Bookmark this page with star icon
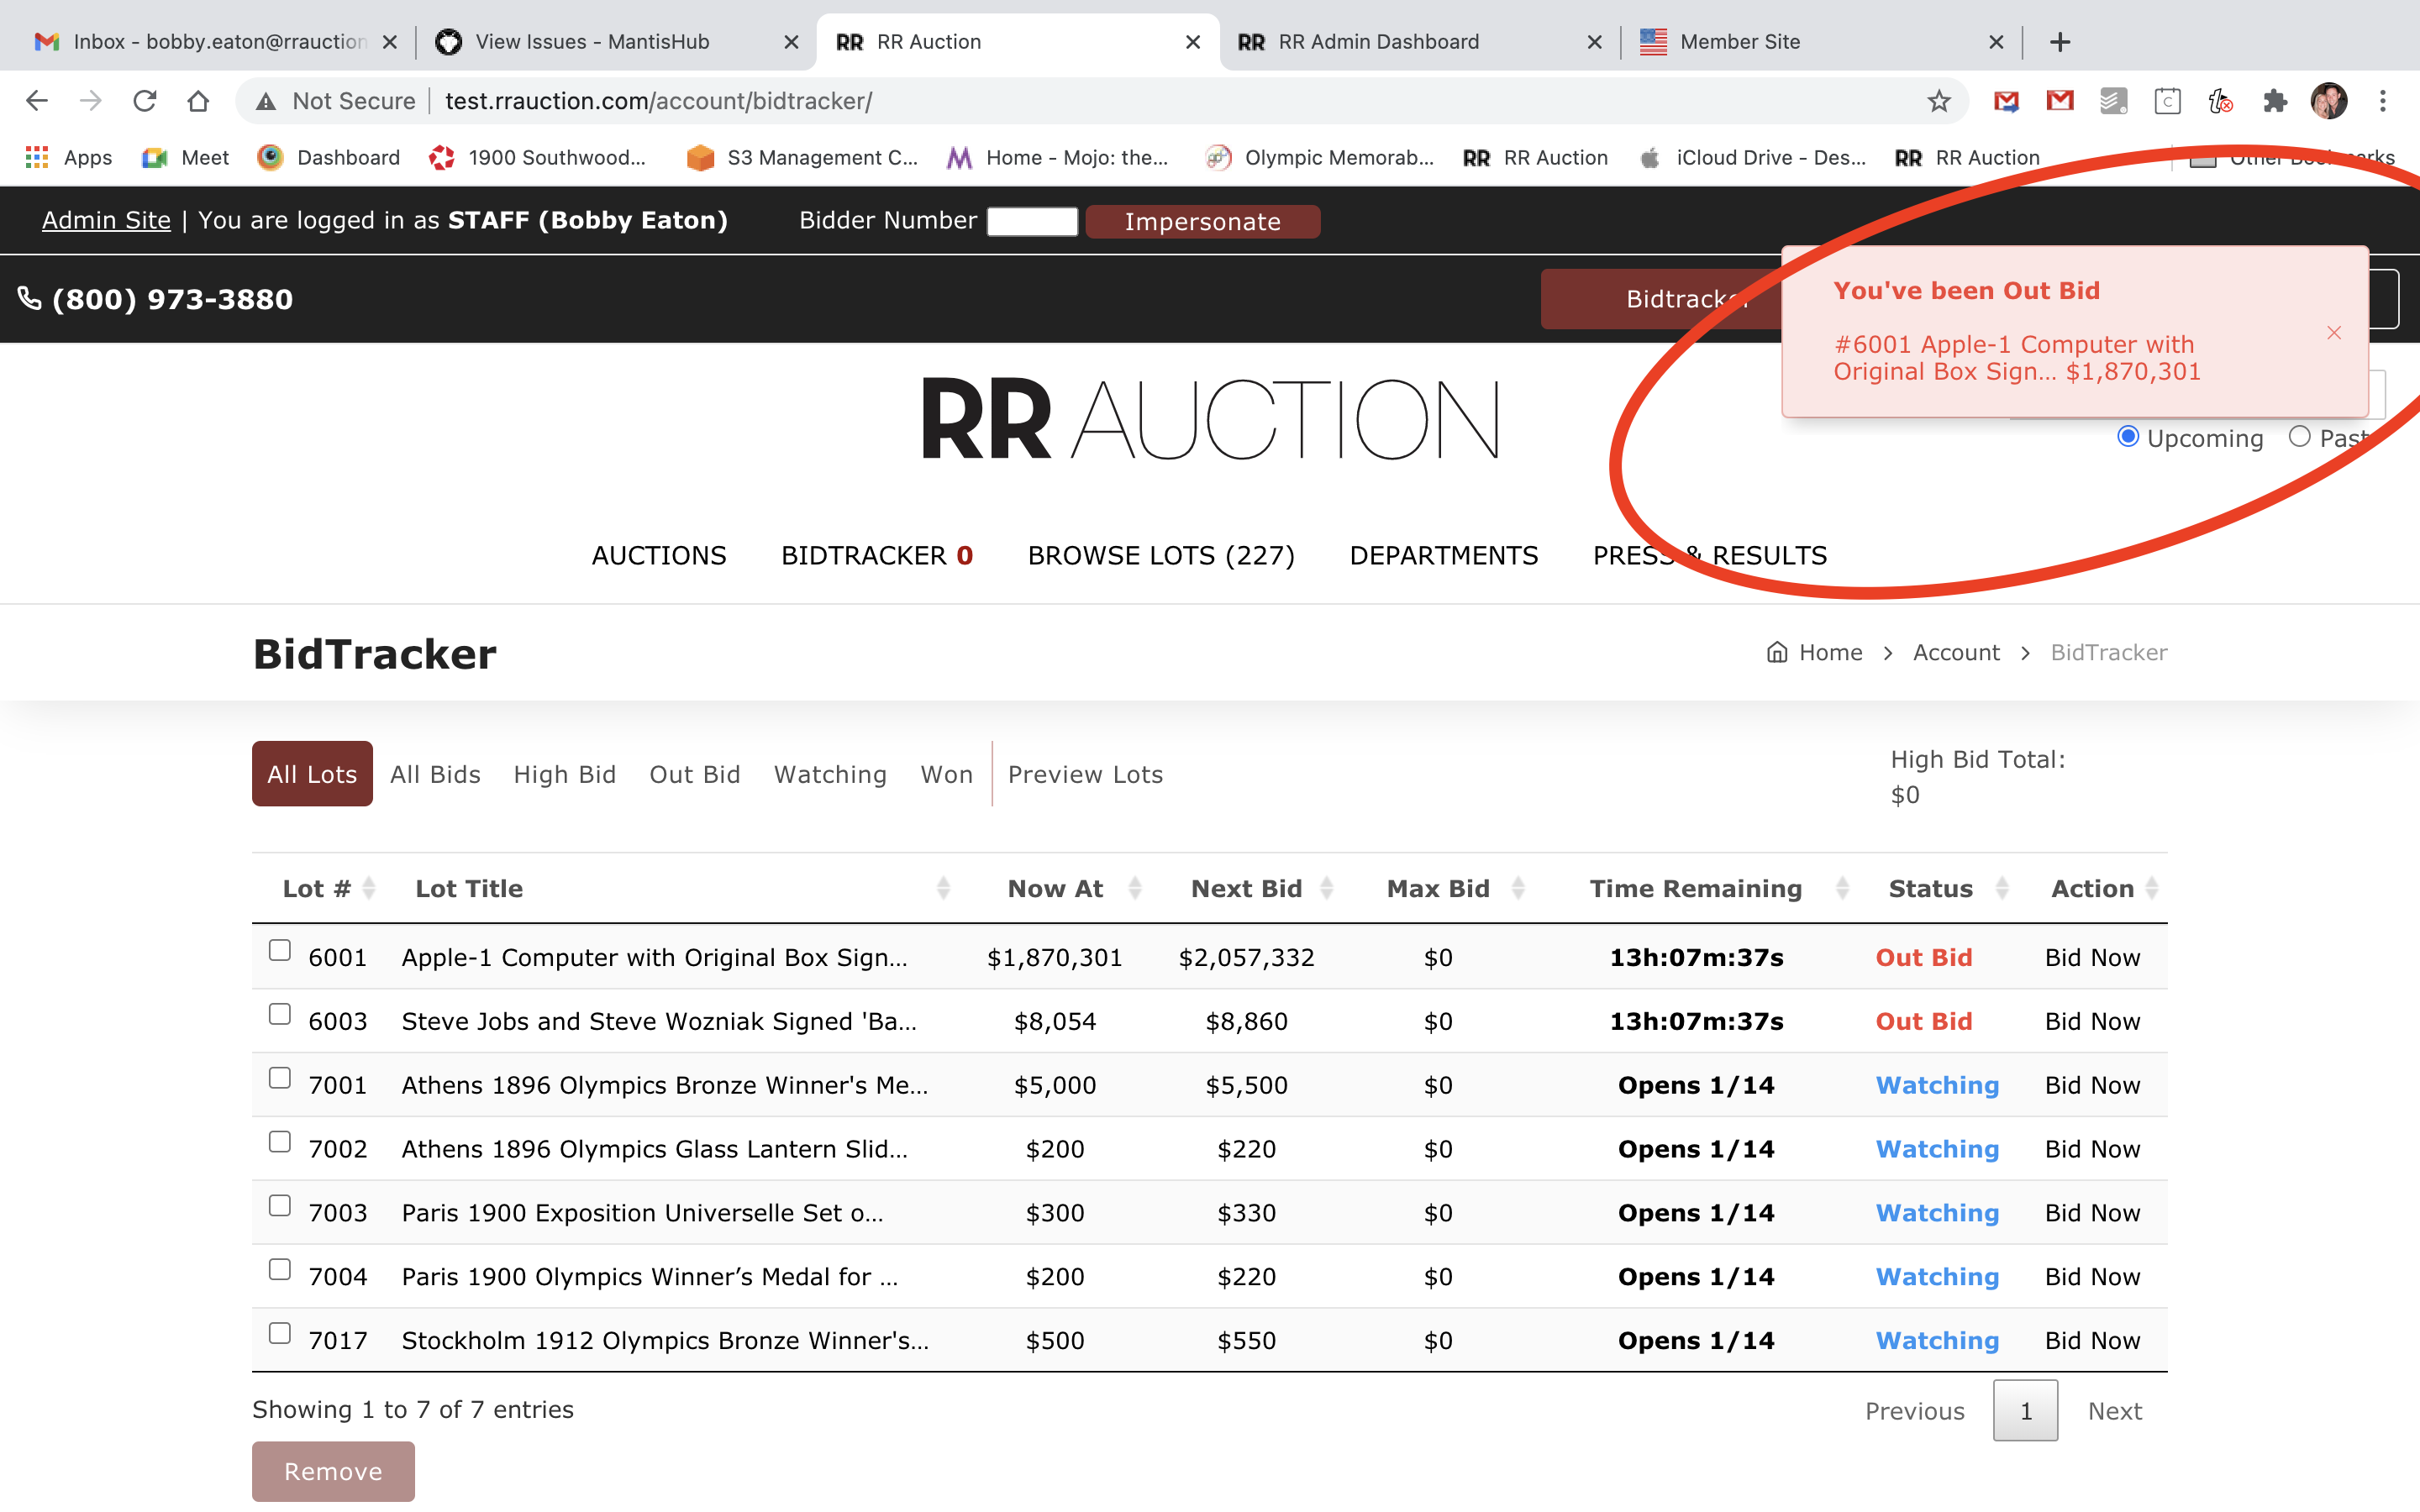 [x=1939, y=101]
